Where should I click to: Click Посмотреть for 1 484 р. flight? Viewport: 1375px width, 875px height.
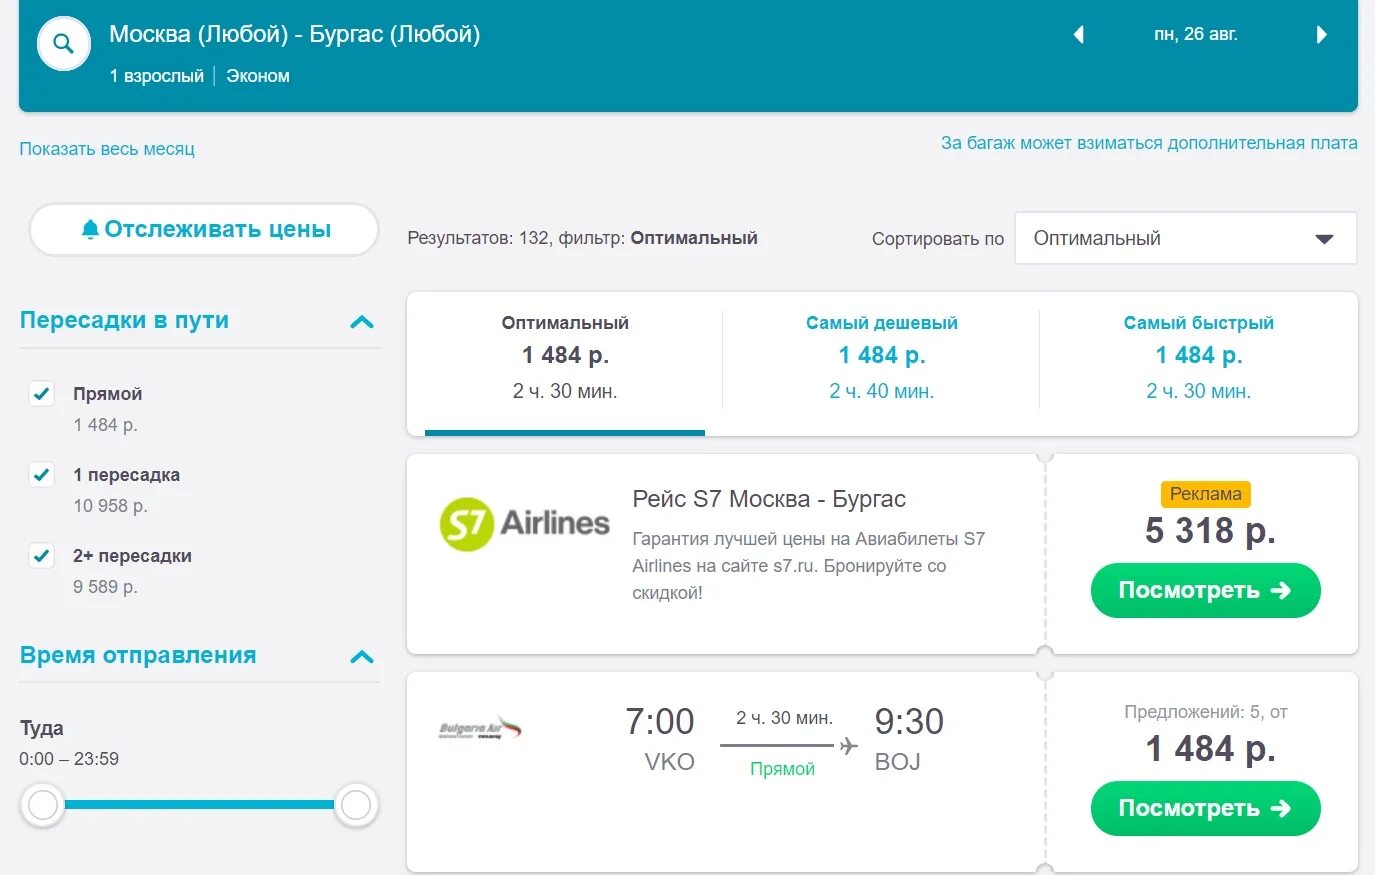tap(1205, 808)
